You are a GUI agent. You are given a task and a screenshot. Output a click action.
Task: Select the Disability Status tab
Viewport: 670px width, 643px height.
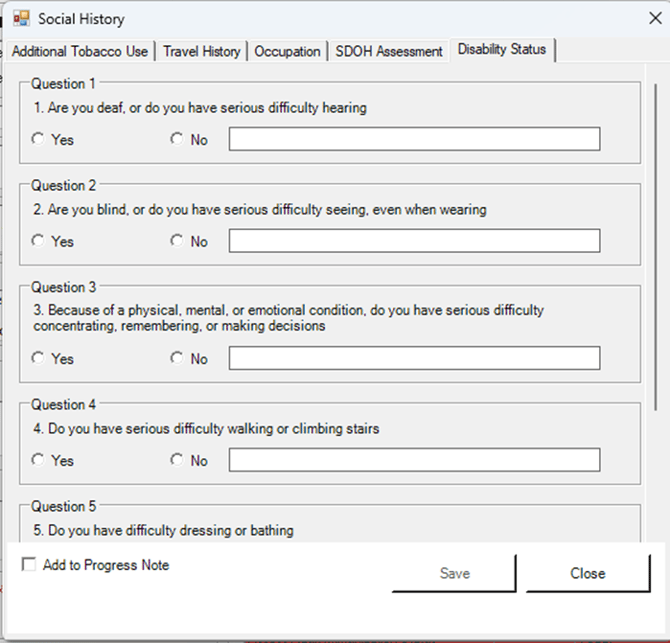click(502, 50)
